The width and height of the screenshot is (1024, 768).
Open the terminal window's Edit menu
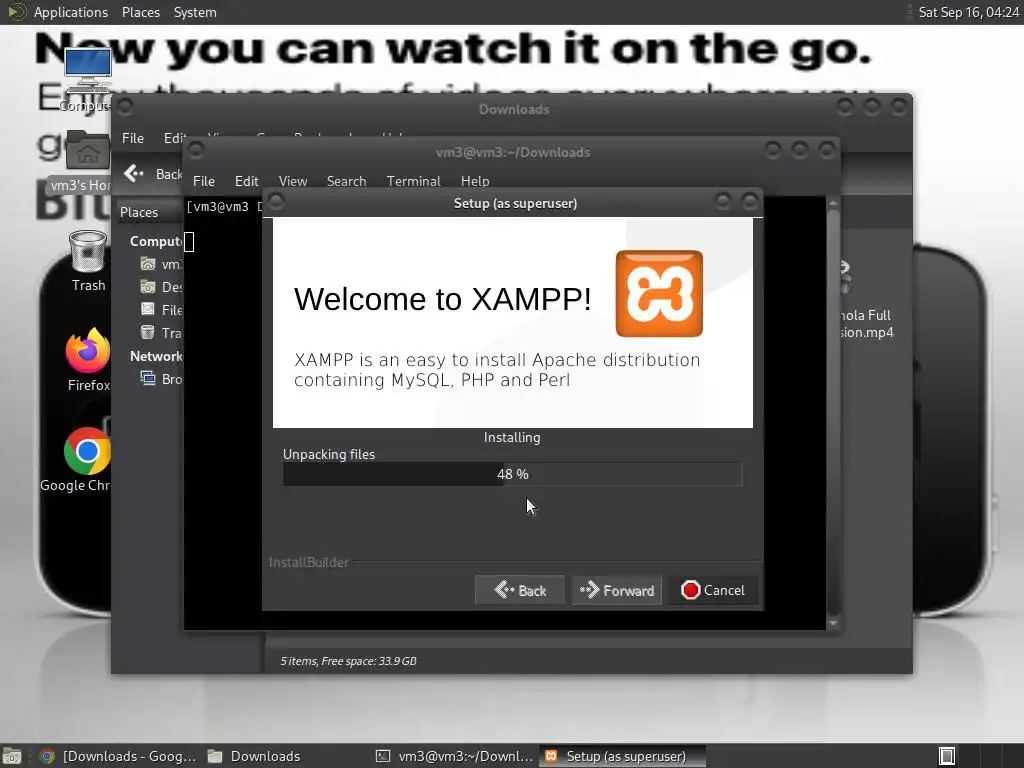pos(246,181)
